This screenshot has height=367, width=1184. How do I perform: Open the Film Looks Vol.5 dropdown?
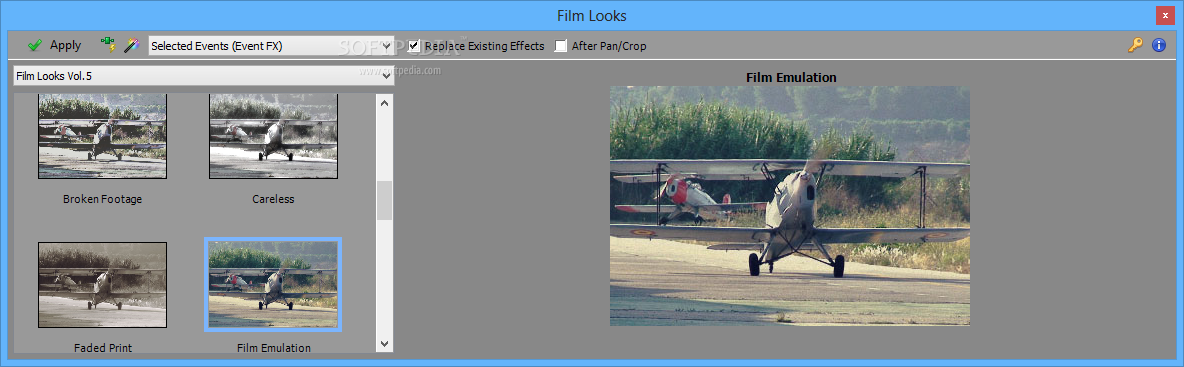coord(203,76)
